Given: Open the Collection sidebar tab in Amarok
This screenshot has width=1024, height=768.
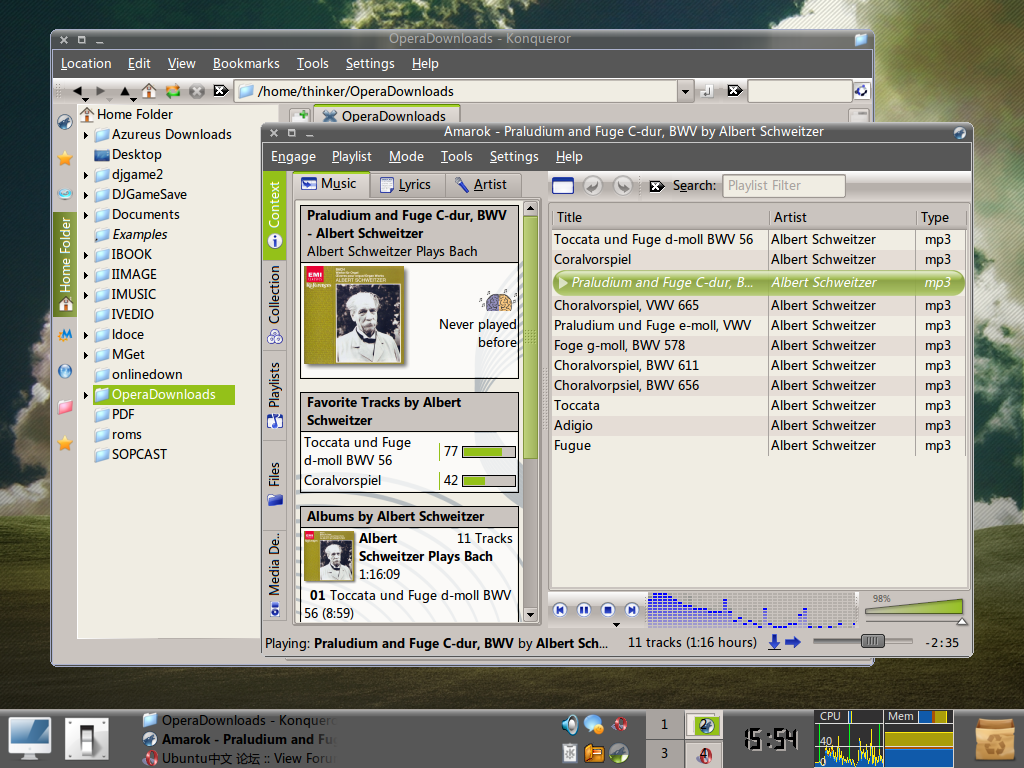Looking at the screenshot, I should point(274,304).
